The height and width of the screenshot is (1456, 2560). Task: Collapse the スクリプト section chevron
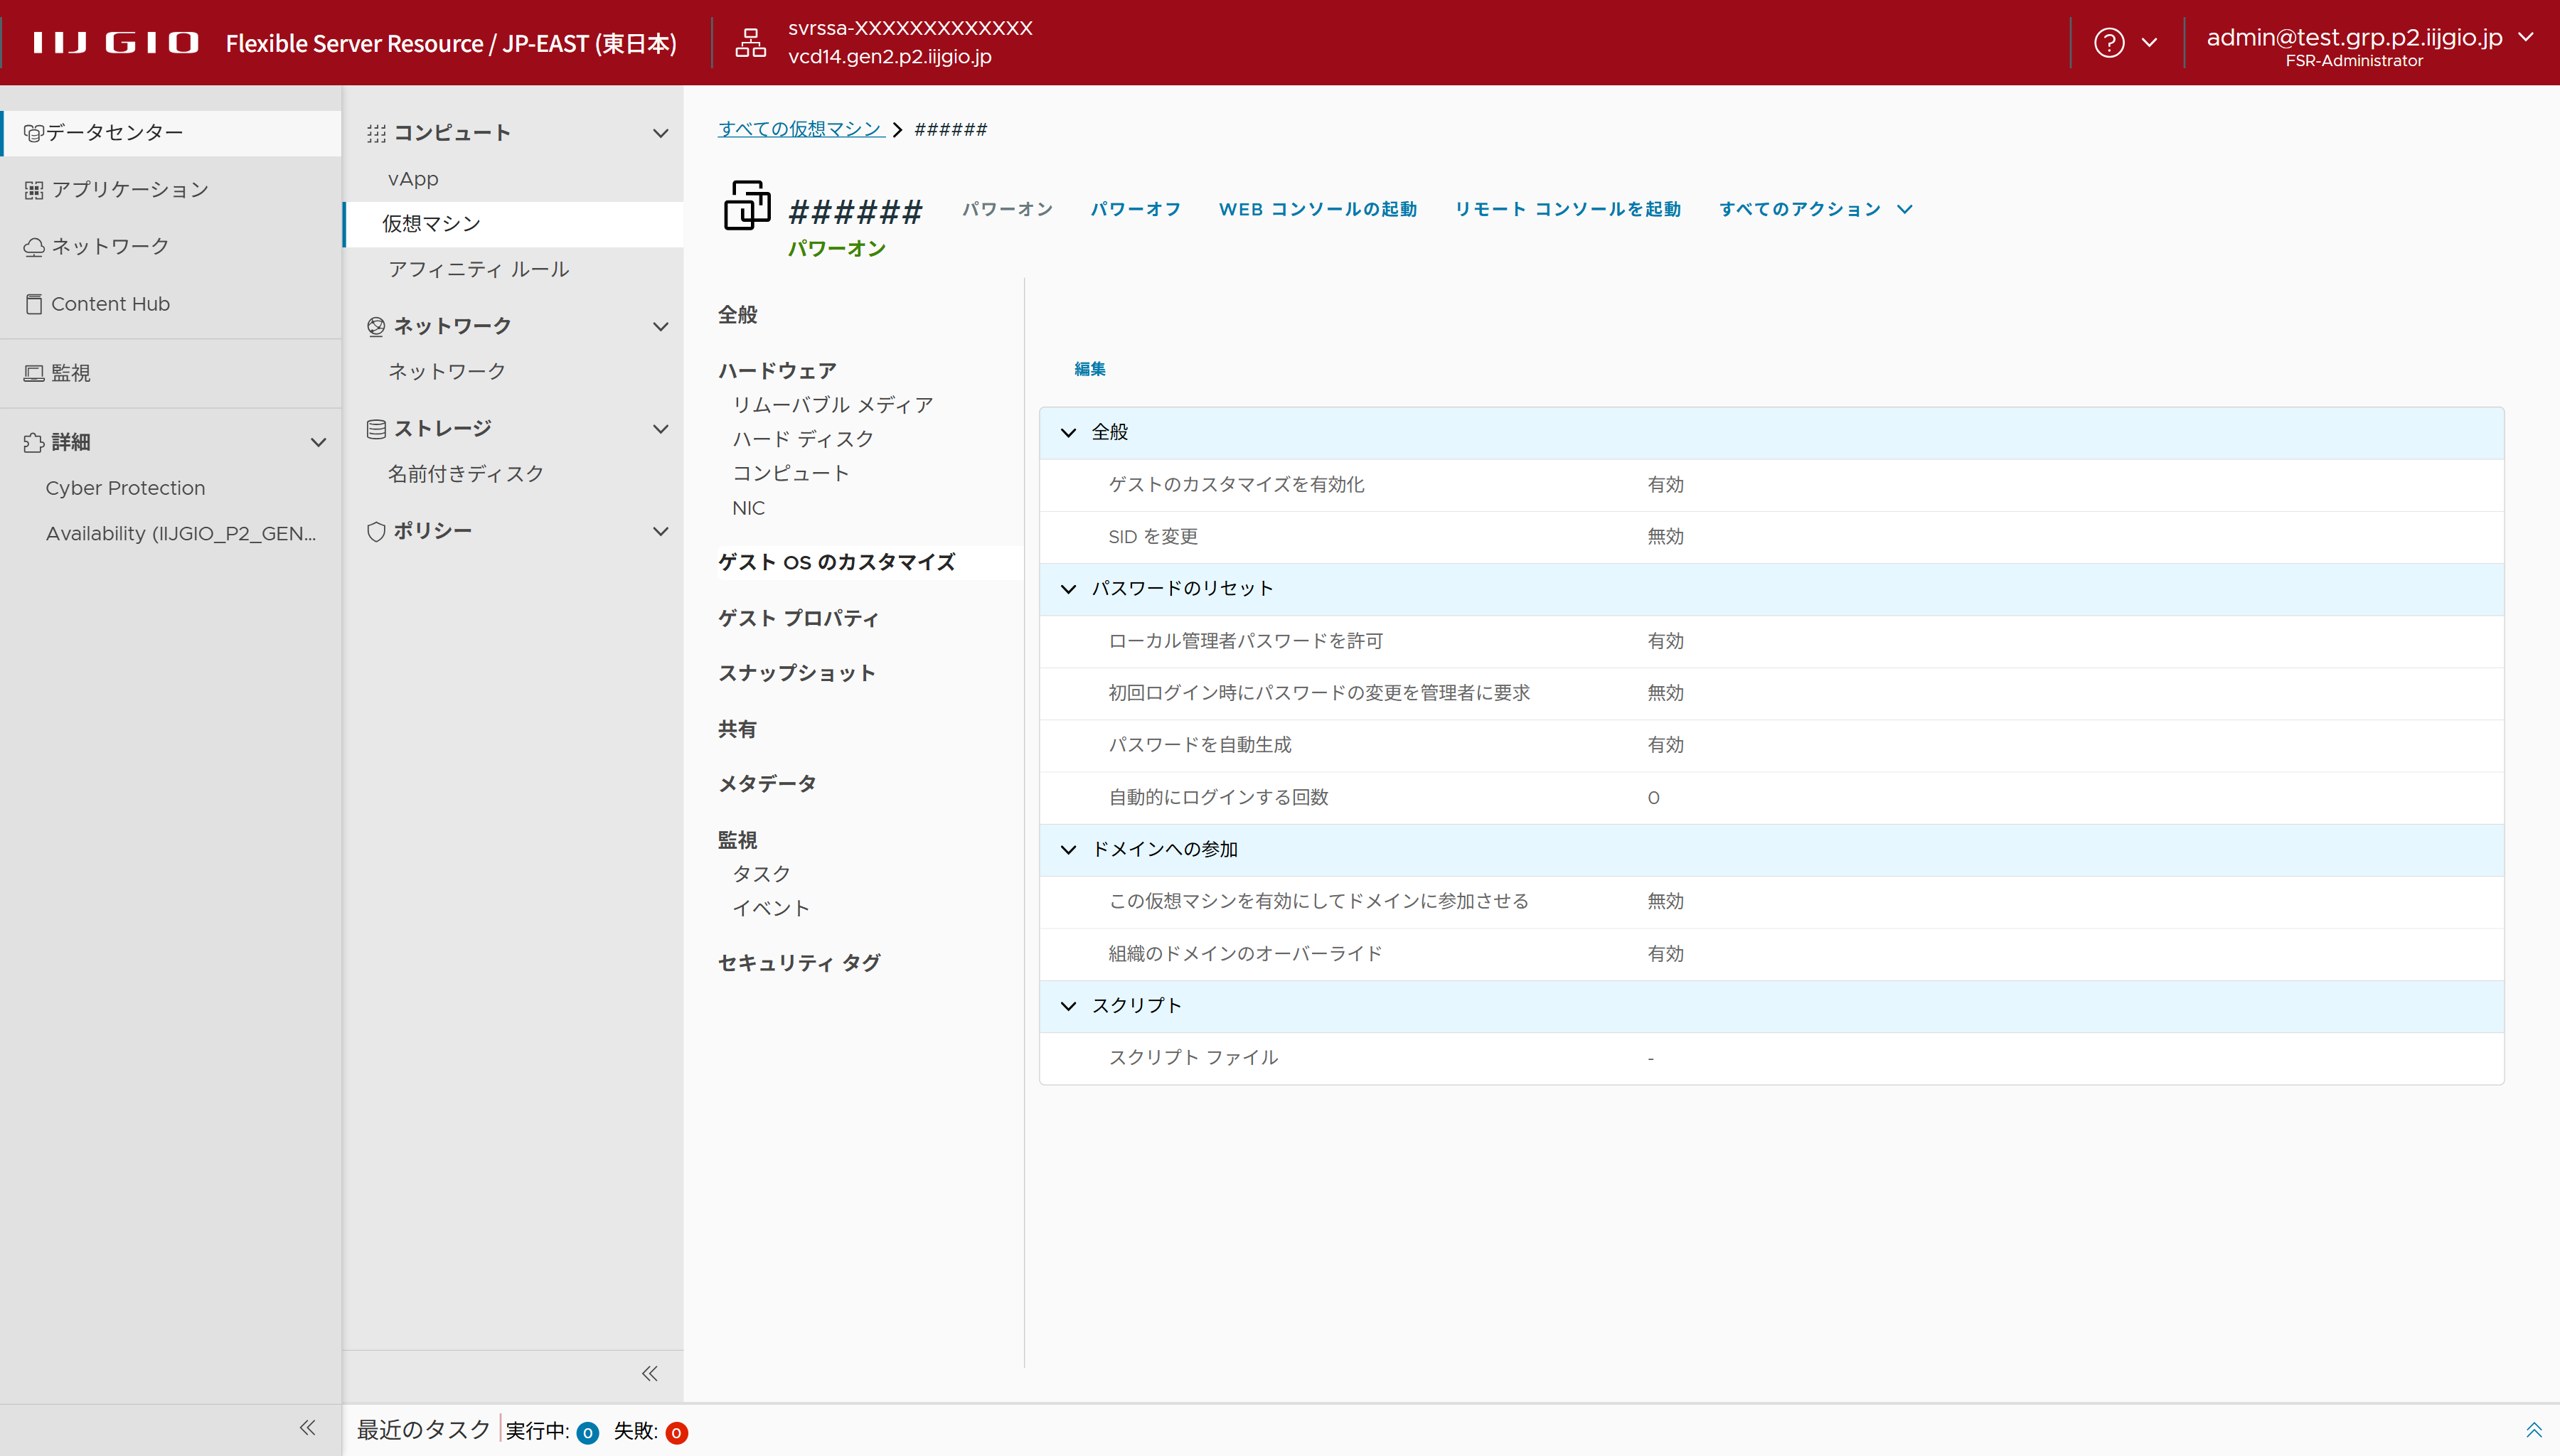click(x=1068, y=1006)
